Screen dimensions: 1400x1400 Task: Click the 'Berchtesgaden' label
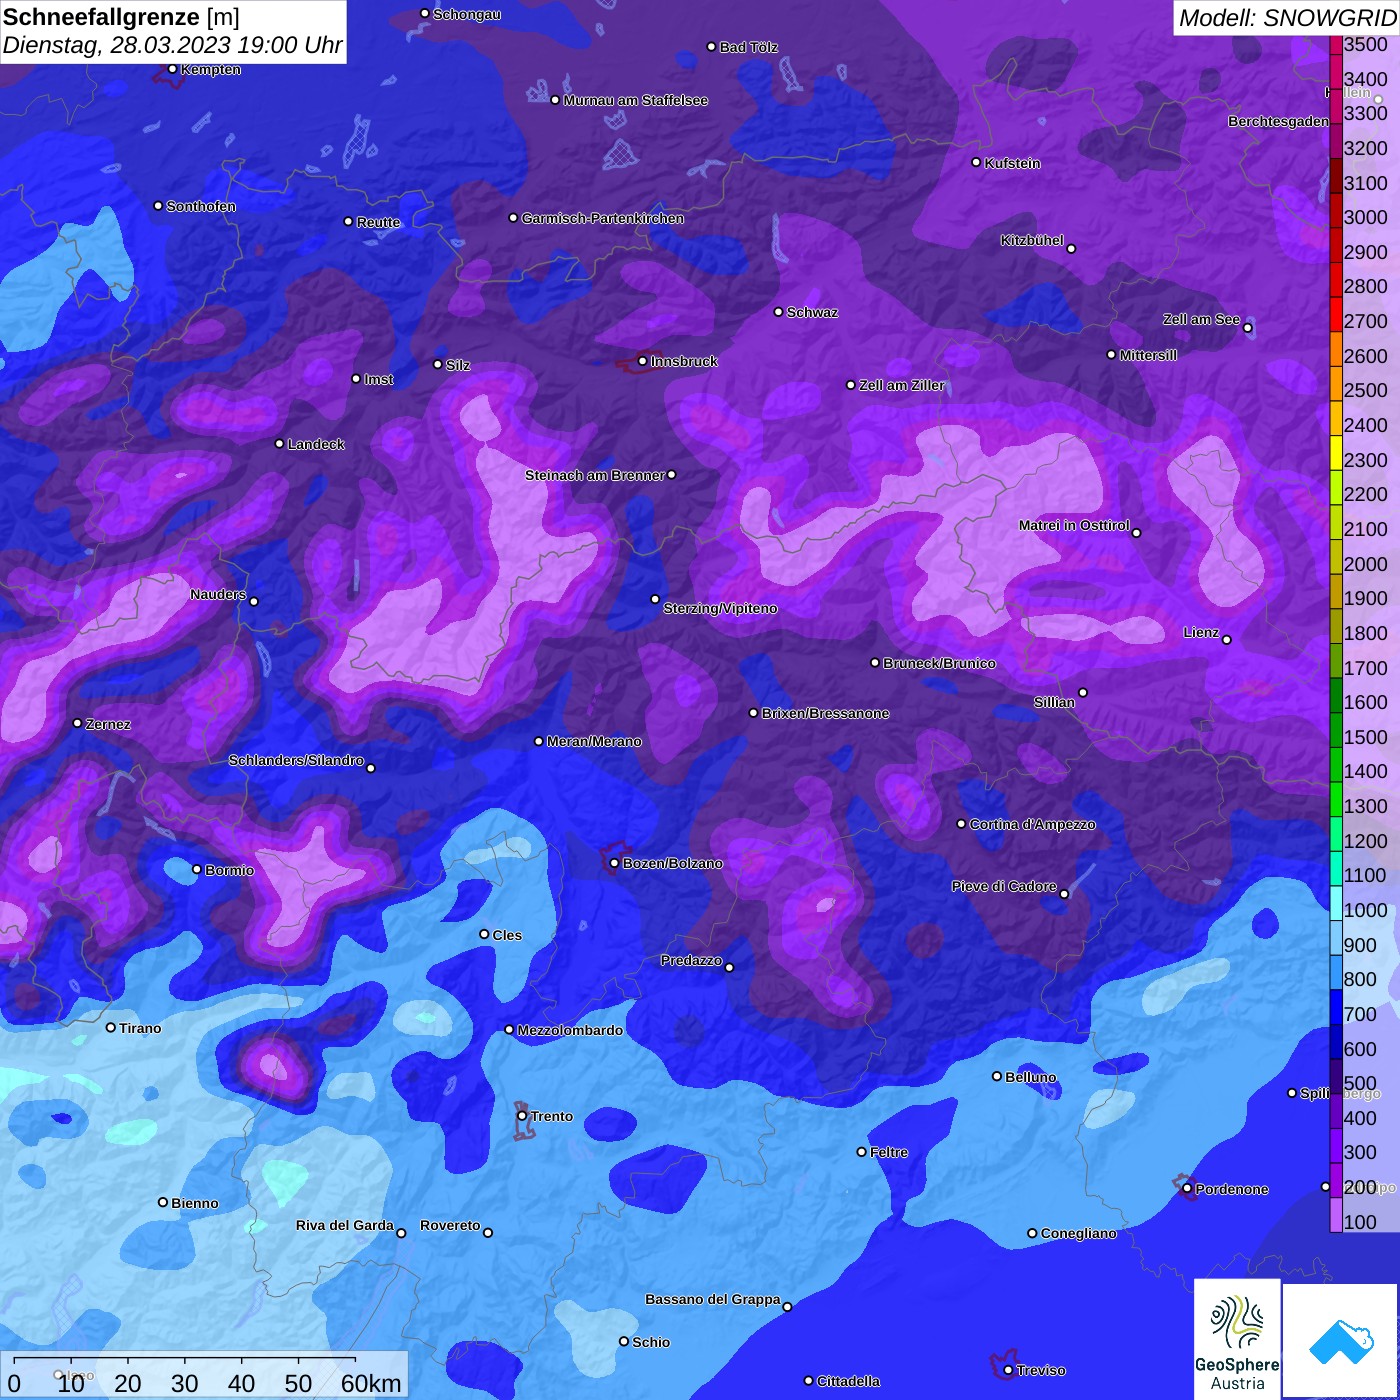(x=1278, y=121)
